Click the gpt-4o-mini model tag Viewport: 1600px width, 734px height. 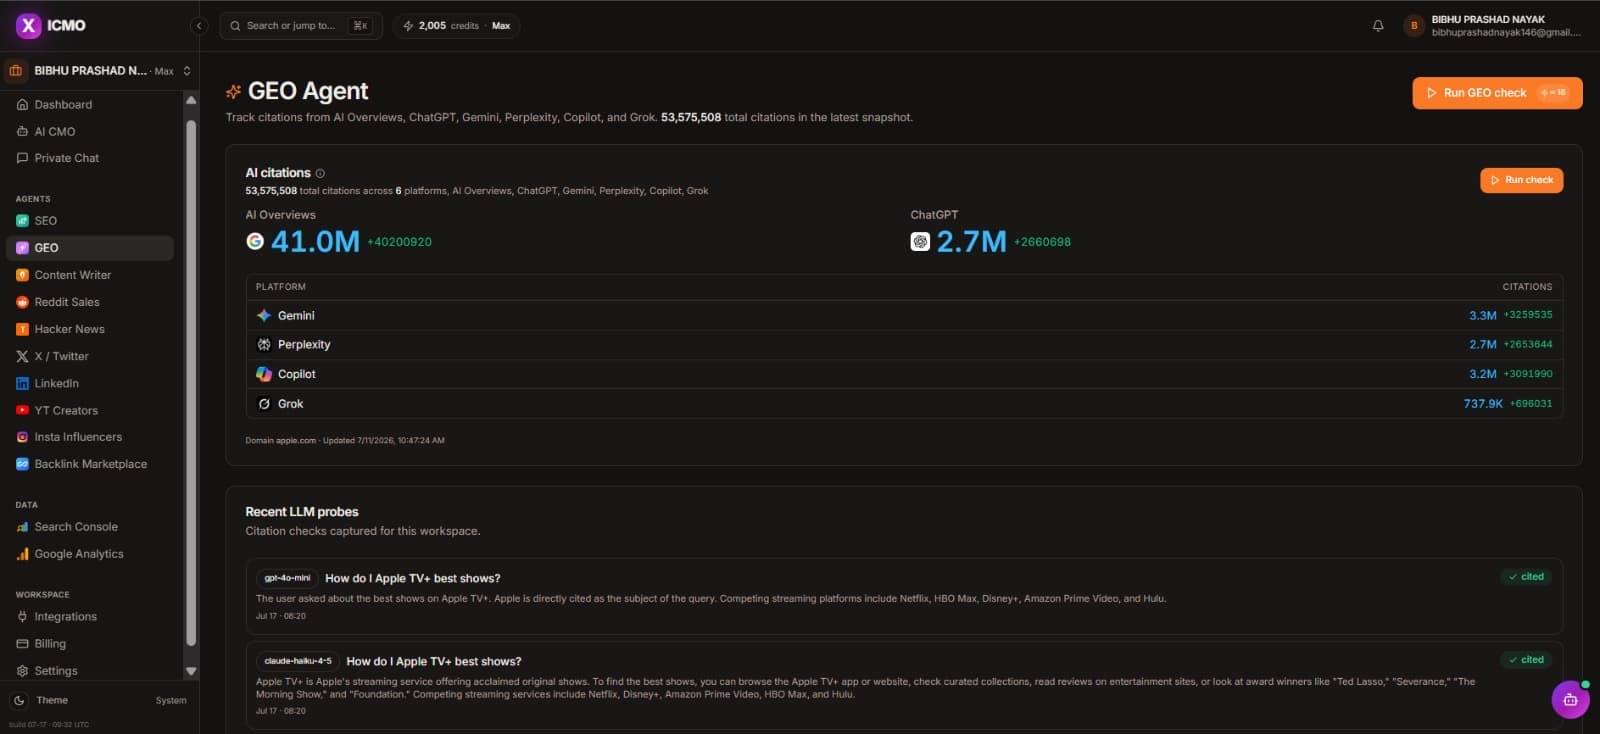[287, 578]
